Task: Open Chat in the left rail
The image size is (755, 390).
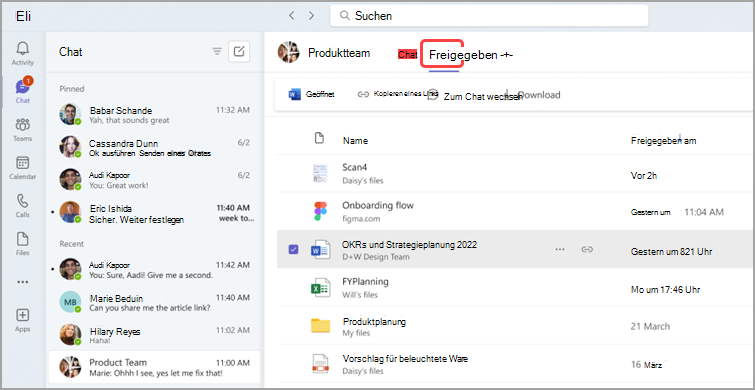Action: 23,91
